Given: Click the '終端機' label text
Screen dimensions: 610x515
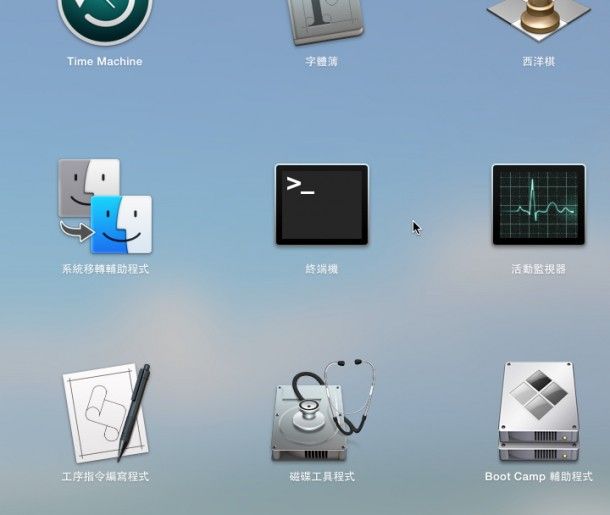Looking at the screenshot, I should (321, 269).
